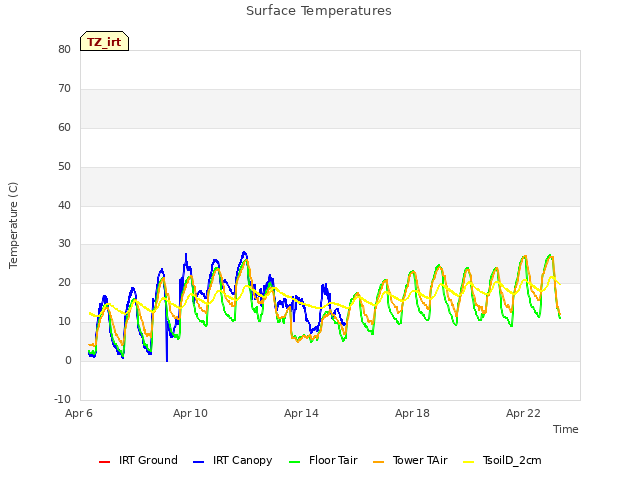This screenshot has width=640, height=480.
Task: Click the 60 y-axis tick label
Action: 64,127
